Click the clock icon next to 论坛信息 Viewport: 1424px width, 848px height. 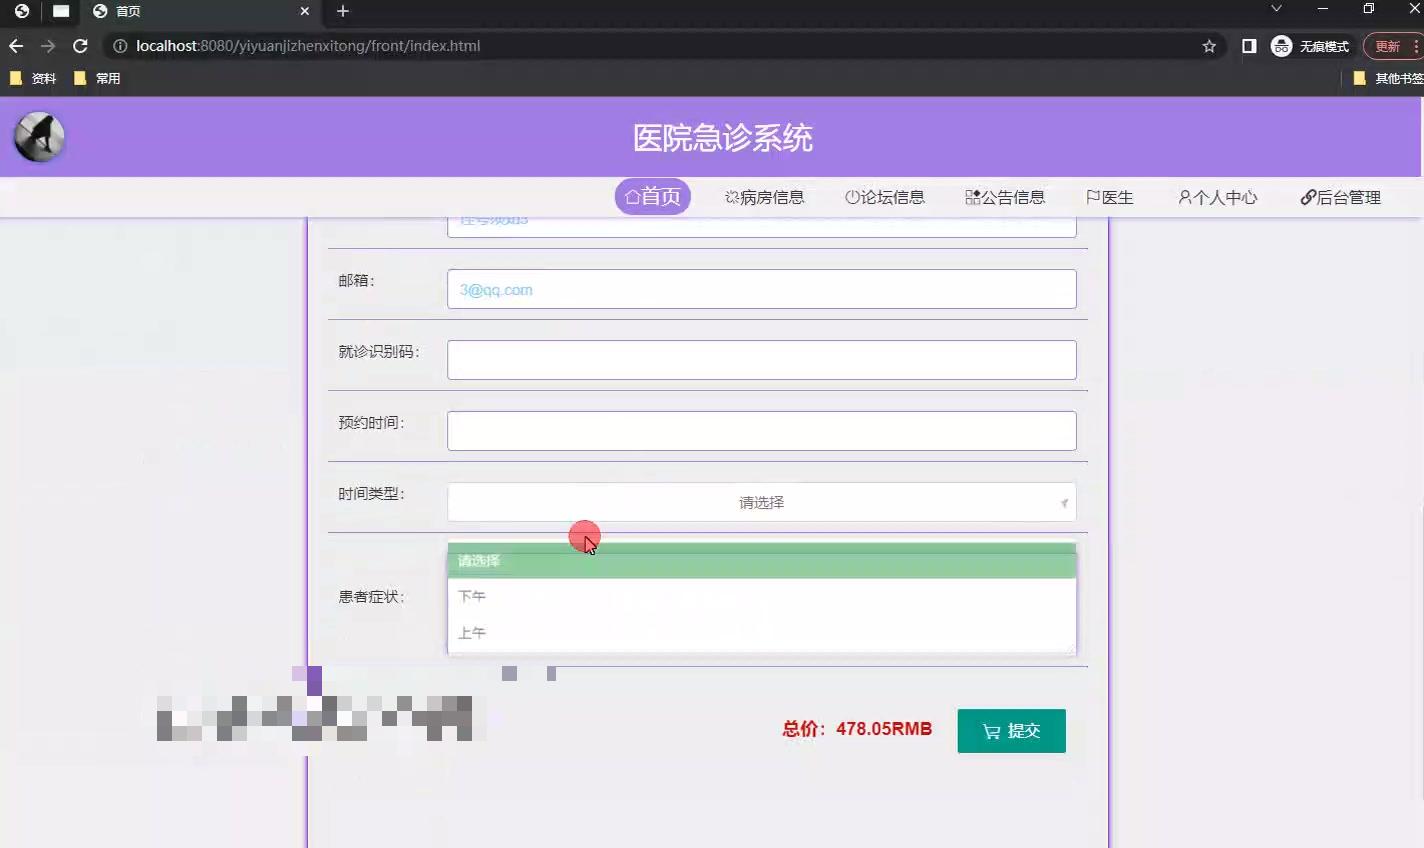(x=851, y=197)
